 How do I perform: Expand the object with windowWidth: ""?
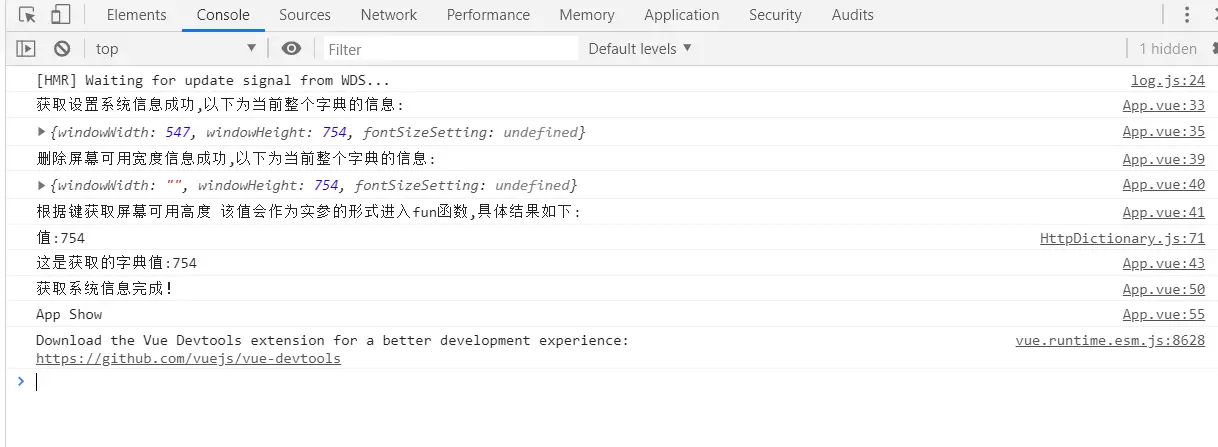pyautogui.click(x=41, y=185)
